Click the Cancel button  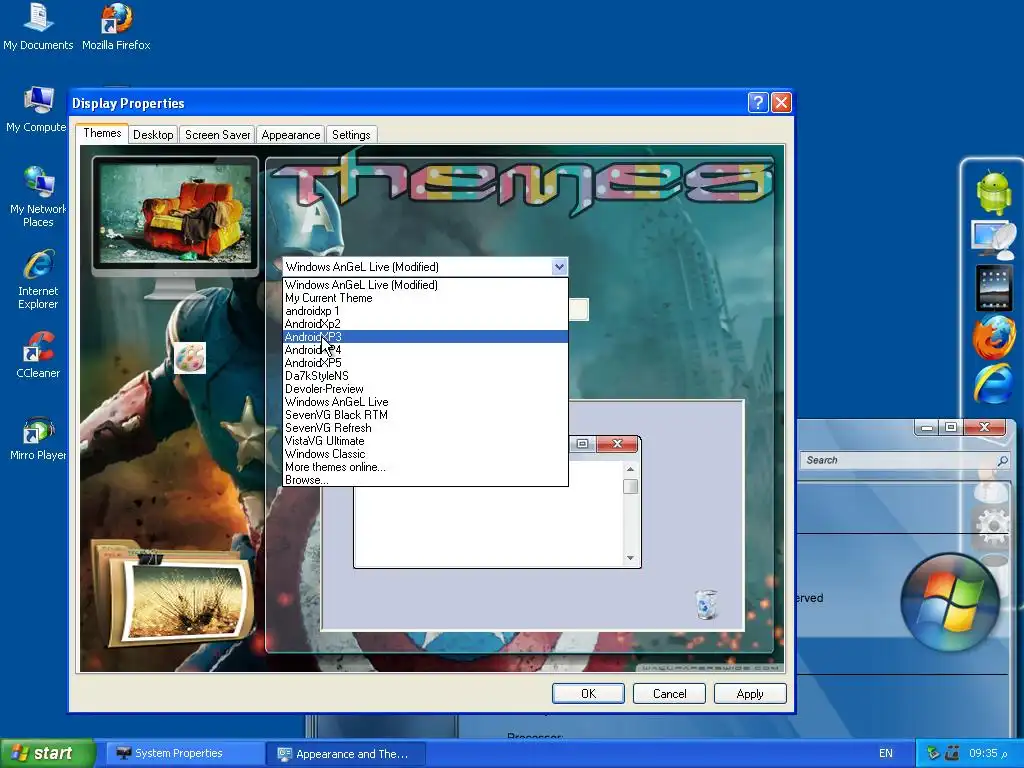click(669, 694)
